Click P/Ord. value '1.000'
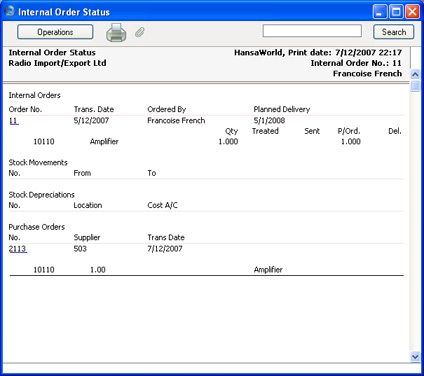424x376 pixels. [351, 142]
